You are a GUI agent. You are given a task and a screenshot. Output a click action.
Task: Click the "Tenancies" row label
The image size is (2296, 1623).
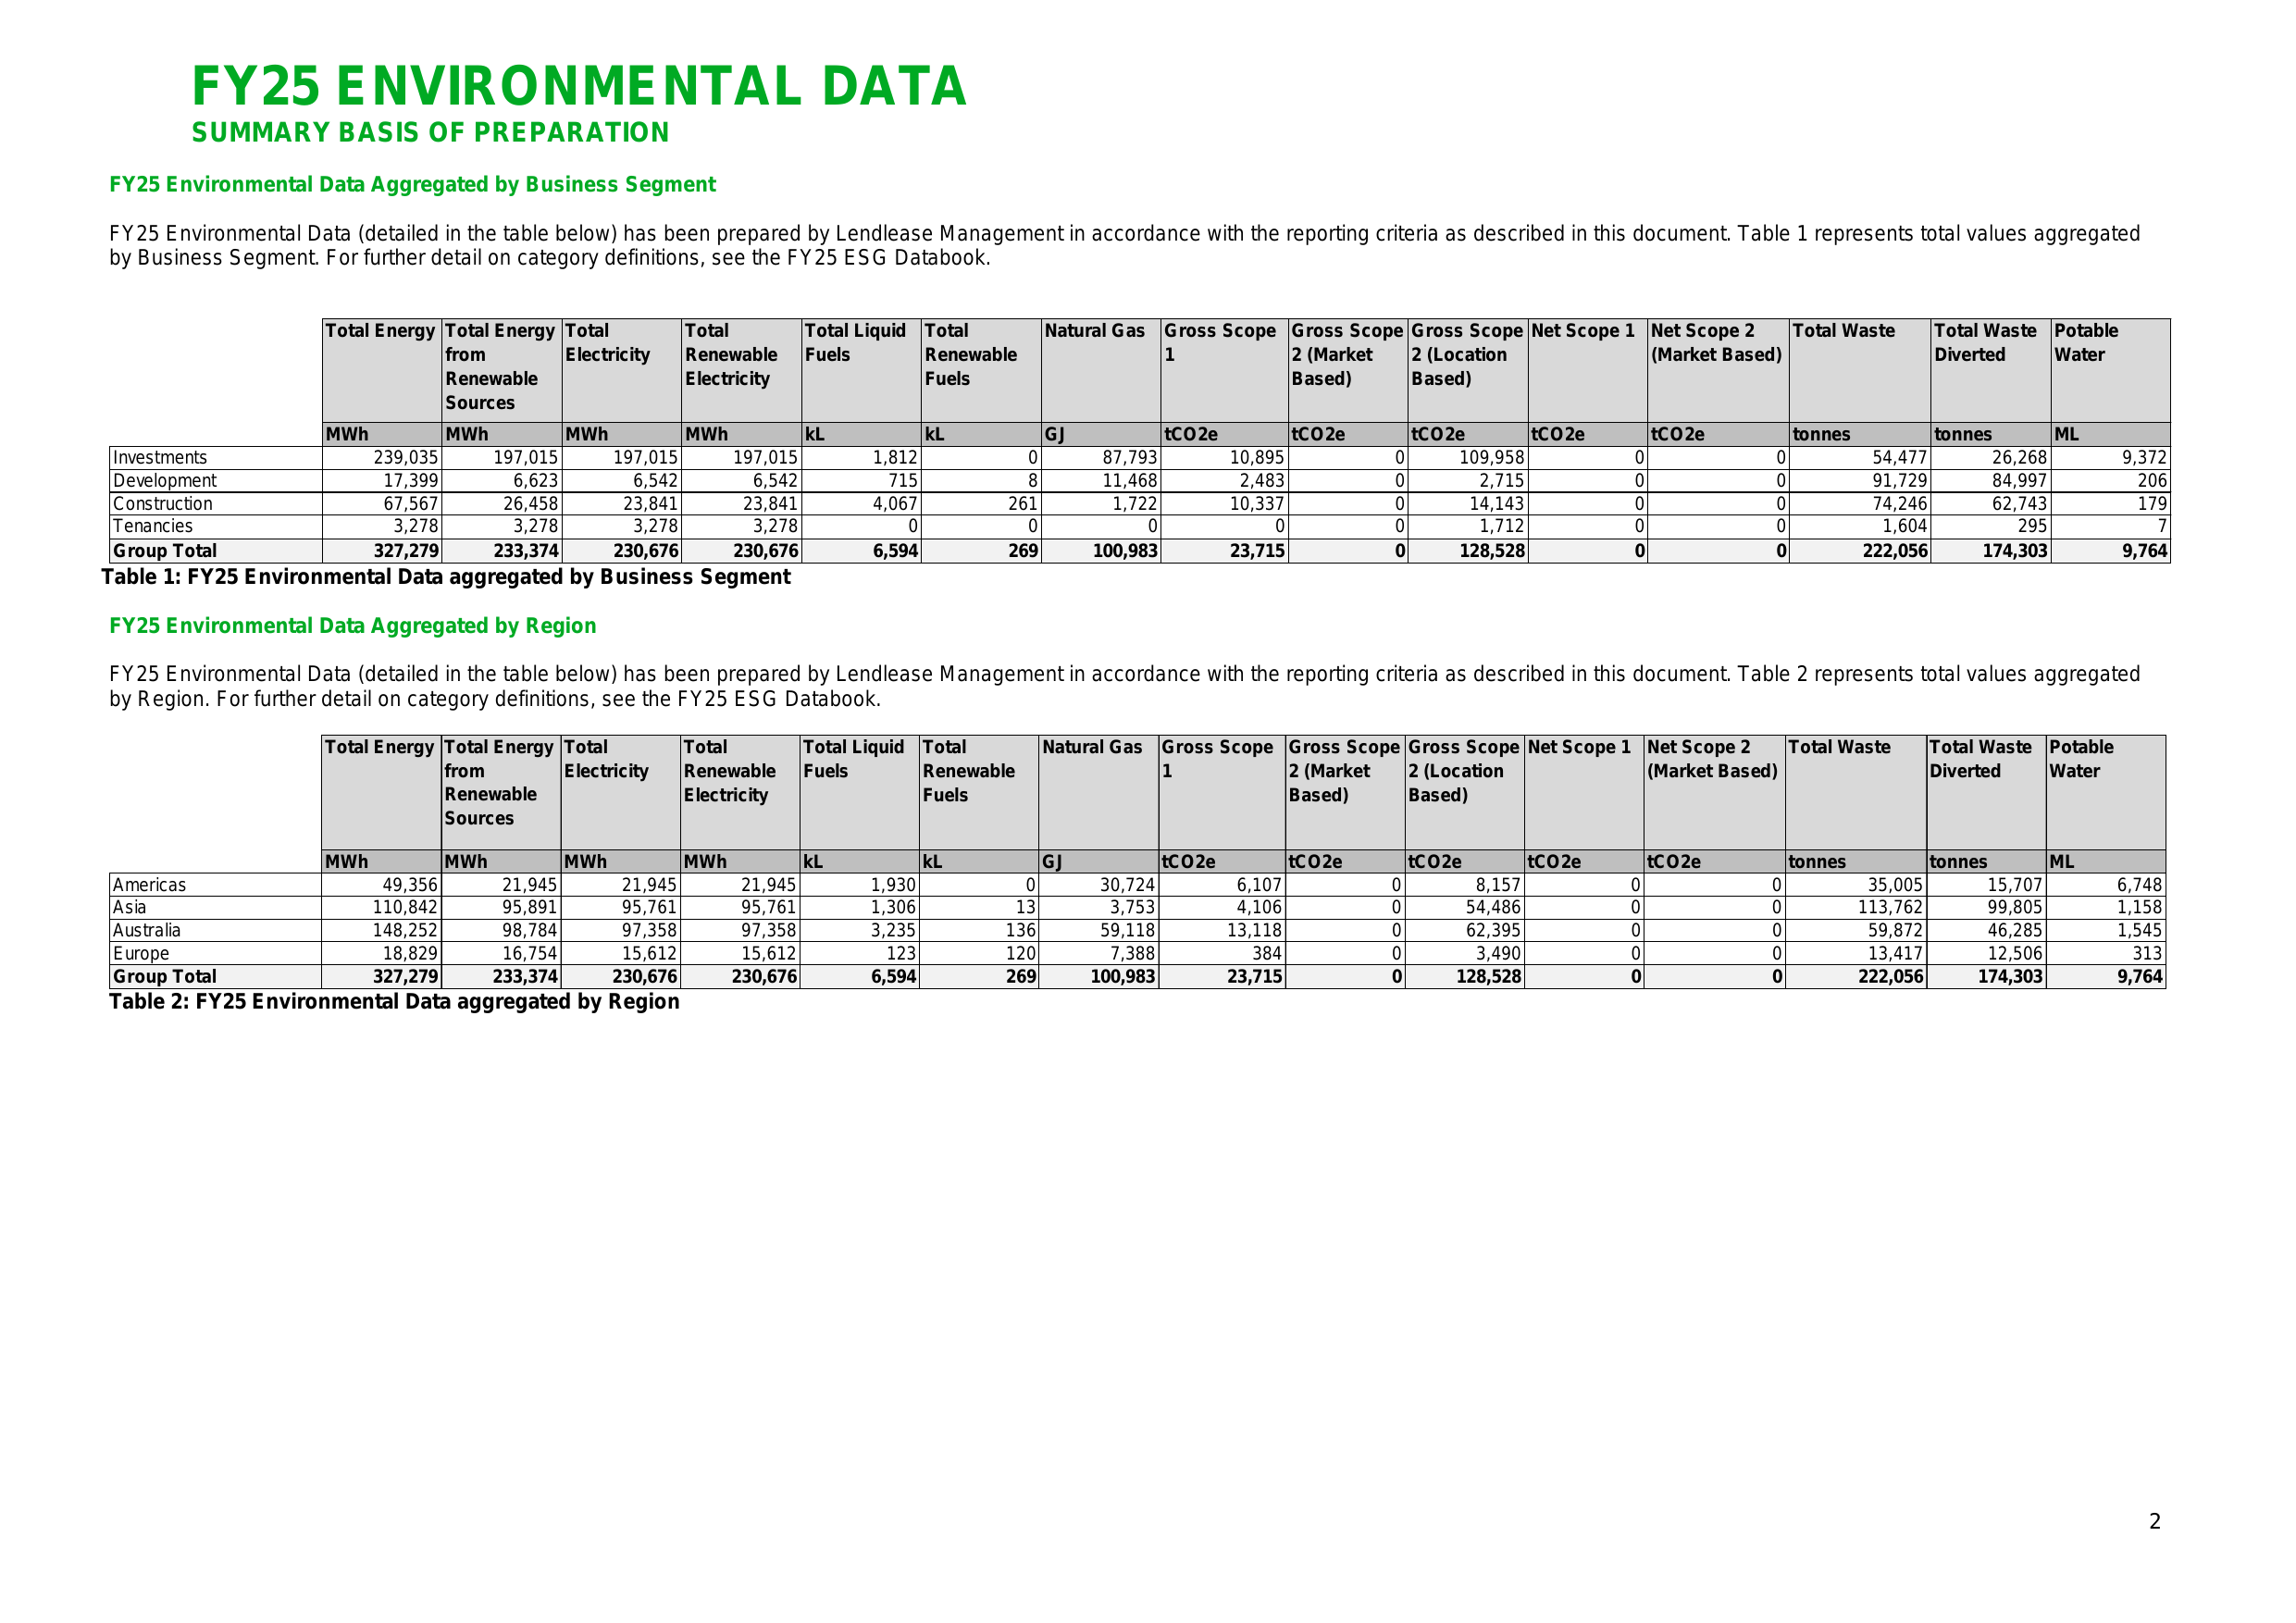coord(153,526)
